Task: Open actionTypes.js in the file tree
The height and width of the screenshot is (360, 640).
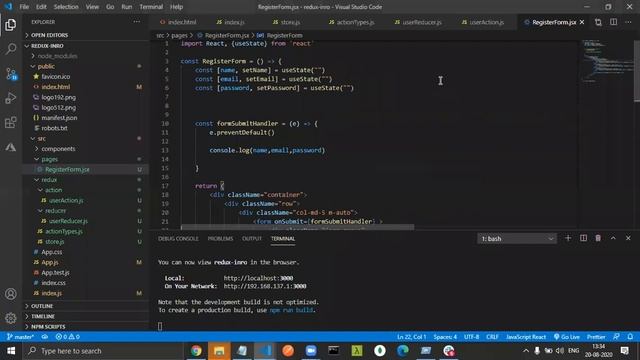Action: click(86, 231)
